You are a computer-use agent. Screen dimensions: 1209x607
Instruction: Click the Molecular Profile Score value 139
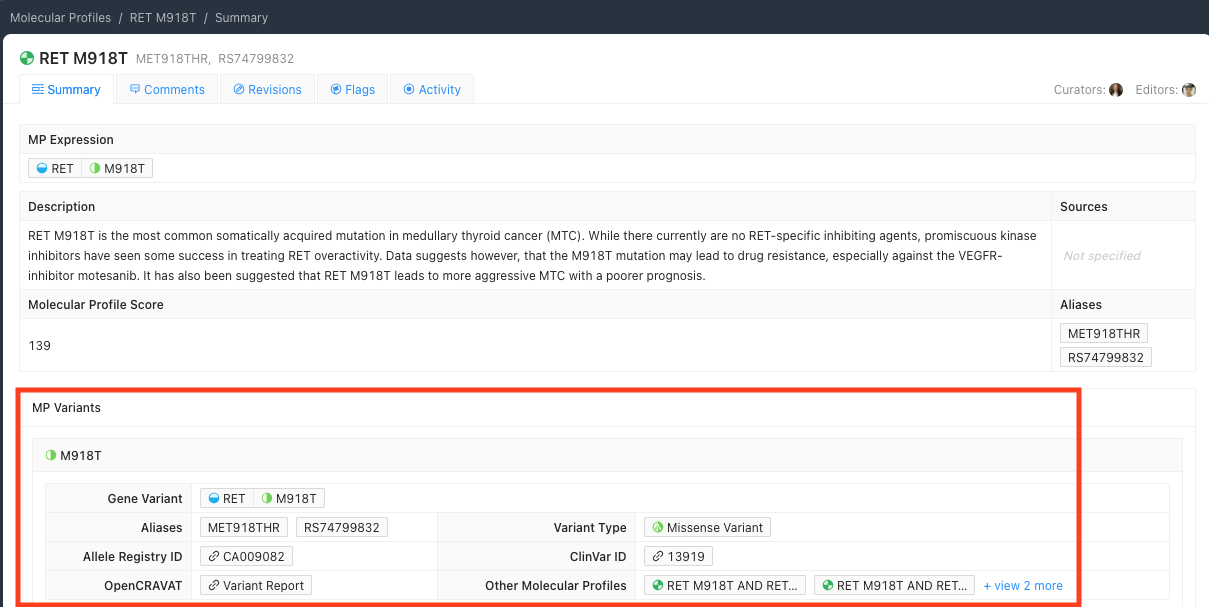40,345
